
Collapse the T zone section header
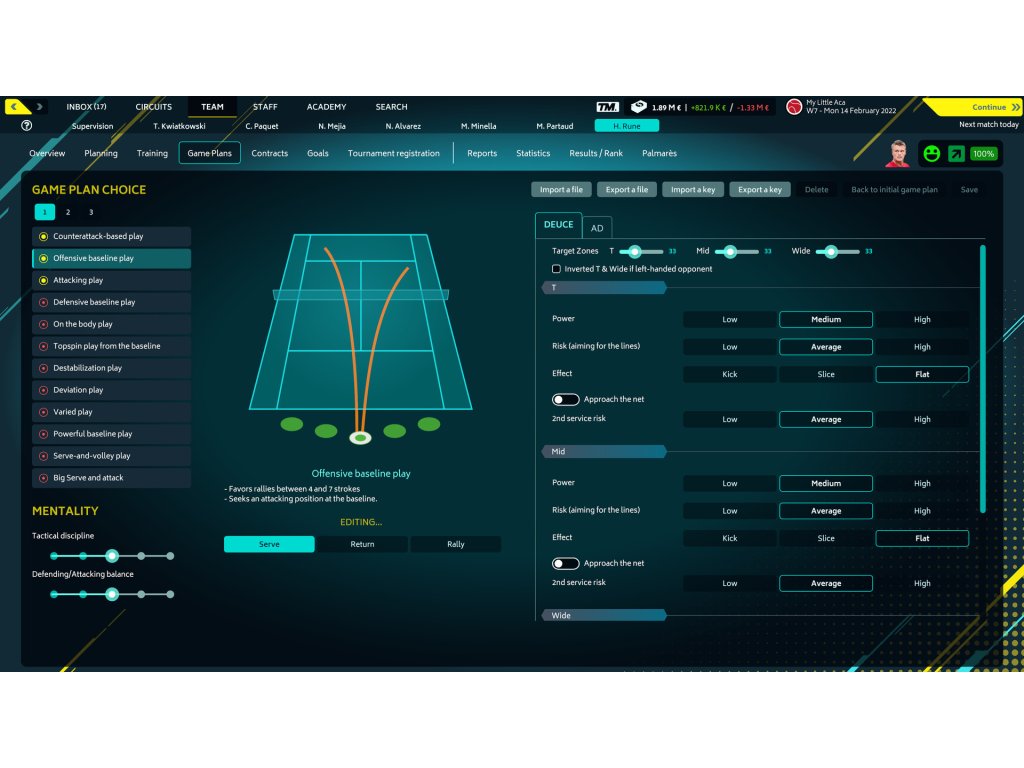pos(603,288)
